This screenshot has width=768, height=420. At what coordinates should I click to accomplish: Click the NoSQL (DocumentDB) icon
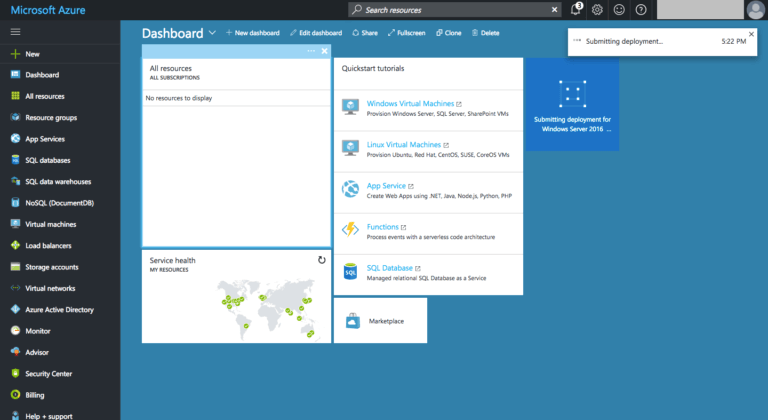click(15, 203)
